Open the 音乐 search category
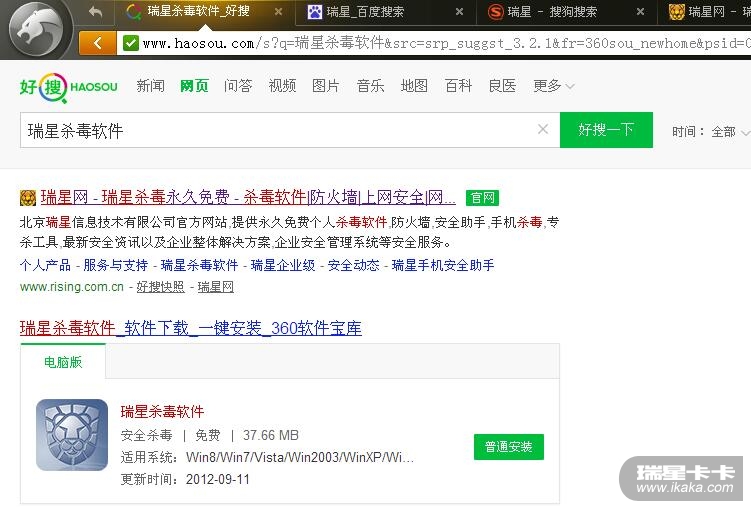 point(370,86)
